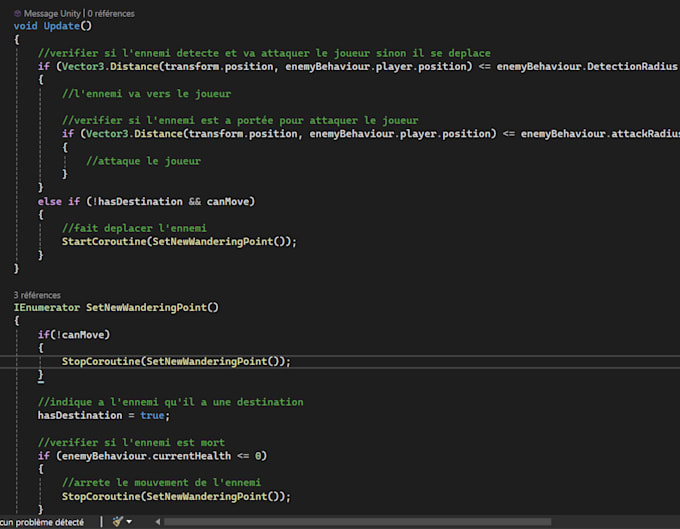The image size is (680, 529).
Task: Click '!hasDestination' in the else if condition
Action: [137, 202]
